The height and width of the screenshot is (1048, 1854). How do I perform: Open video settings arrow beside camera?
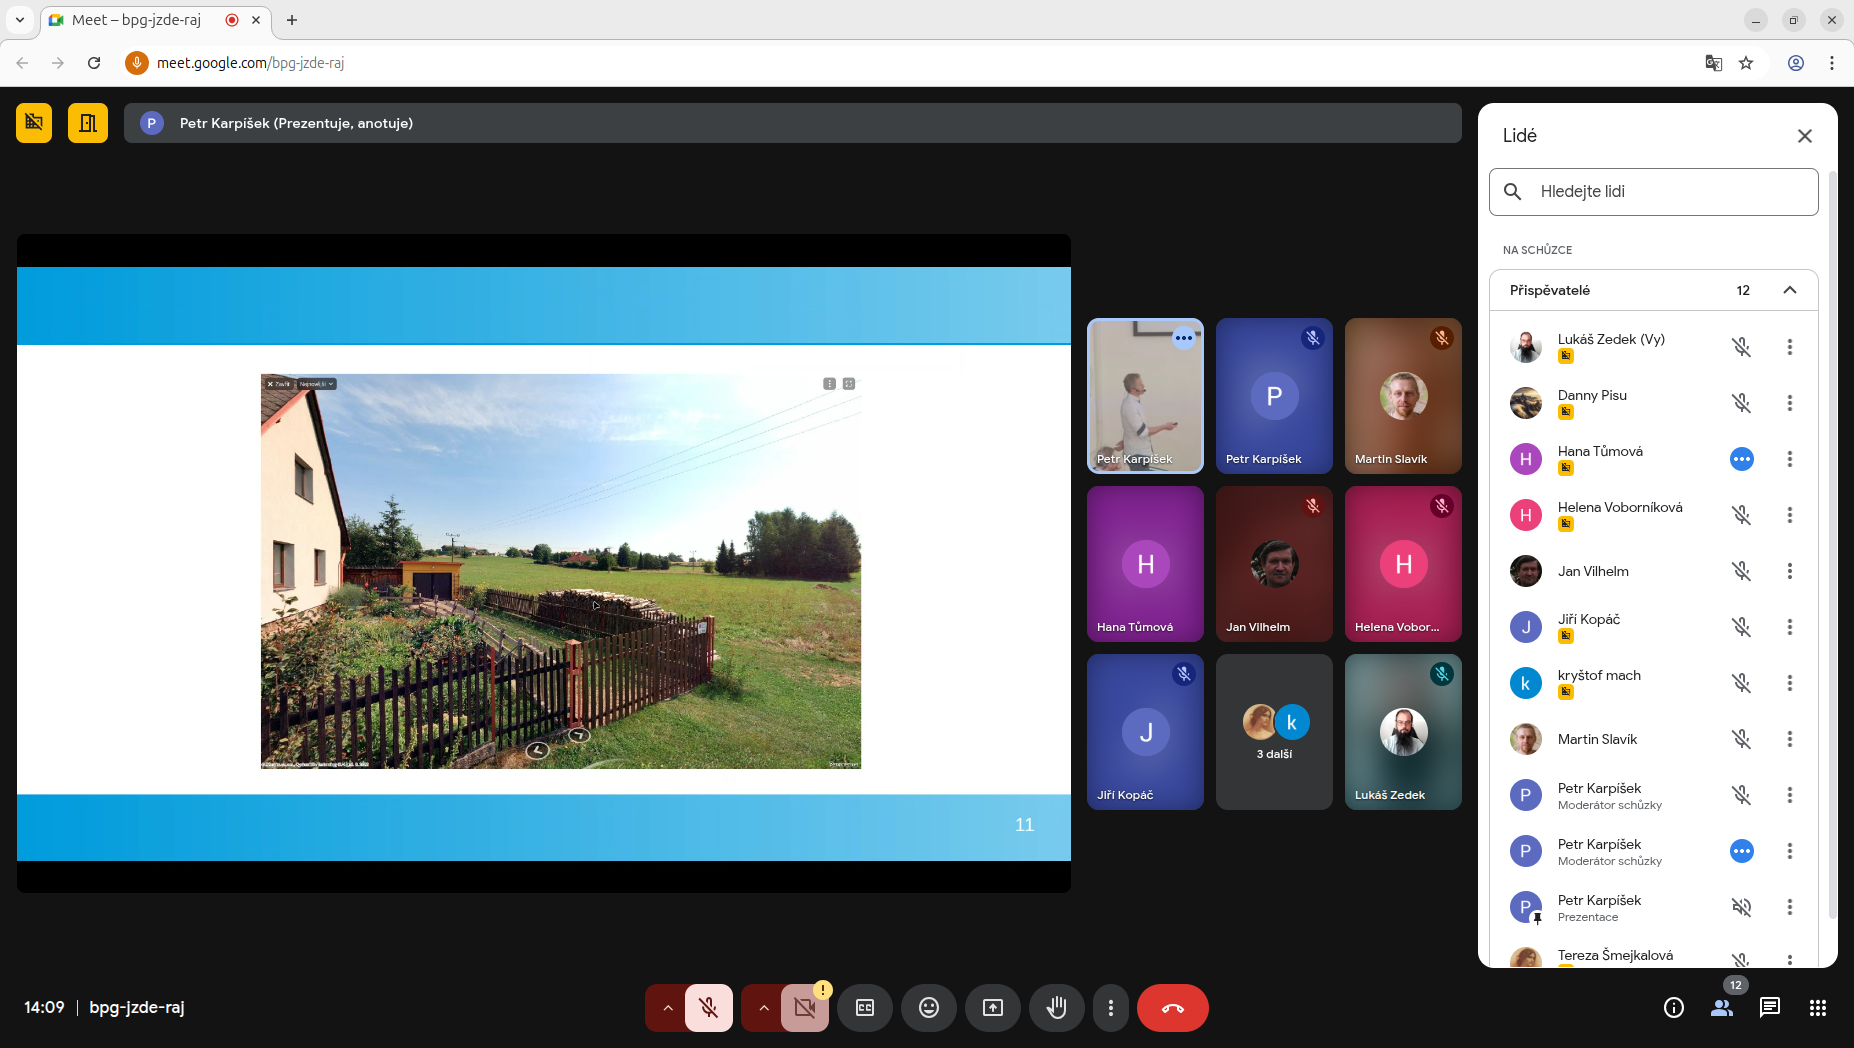coord(763,1008)
